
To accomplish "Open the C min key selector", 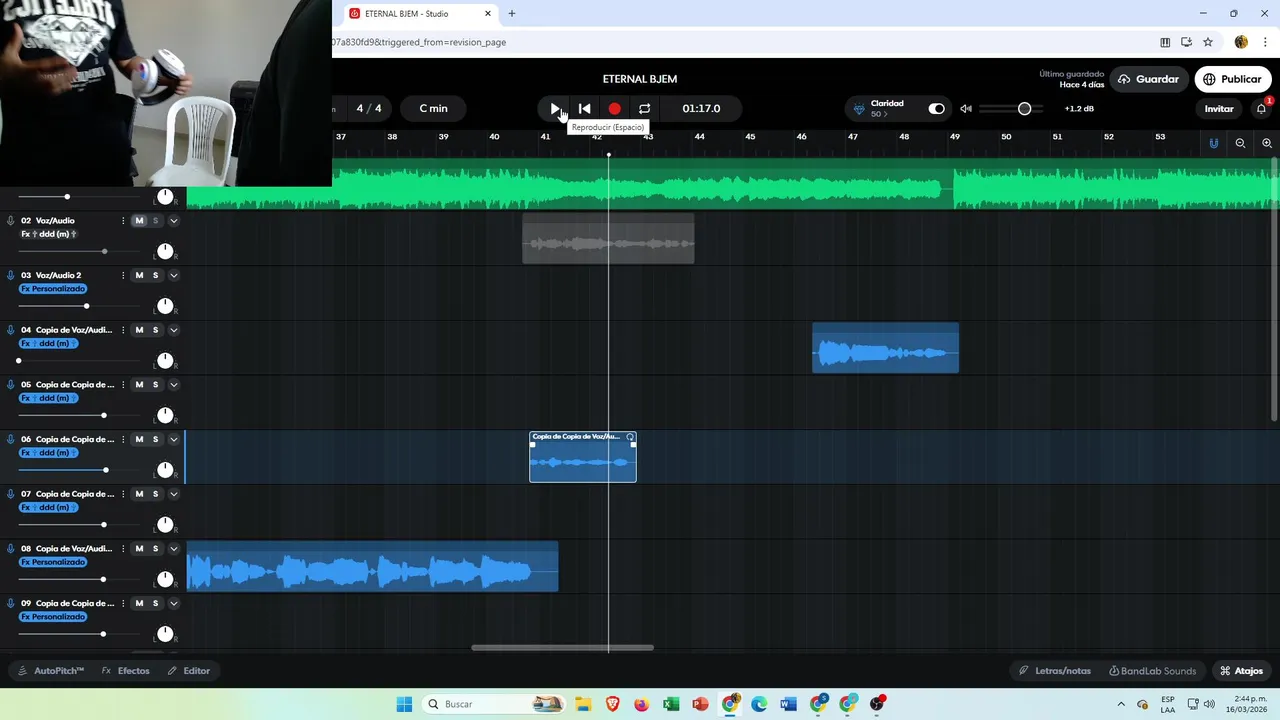I will 433,108.
